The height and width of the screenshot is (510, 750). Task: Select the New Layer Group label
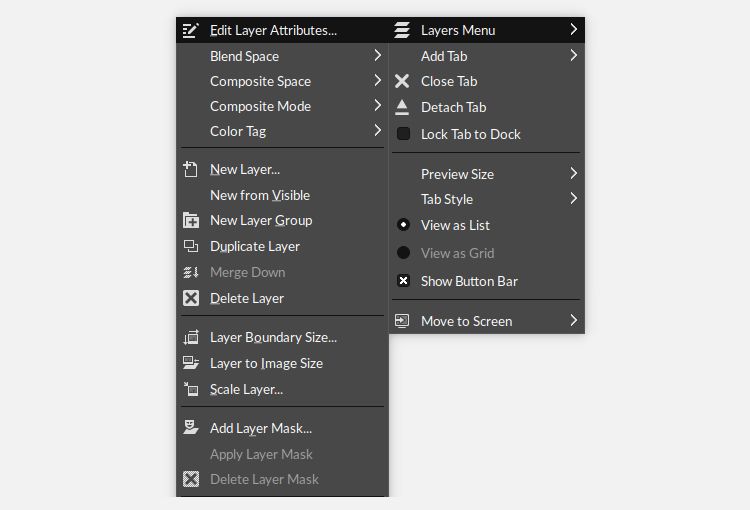click(x=261, y=221)
